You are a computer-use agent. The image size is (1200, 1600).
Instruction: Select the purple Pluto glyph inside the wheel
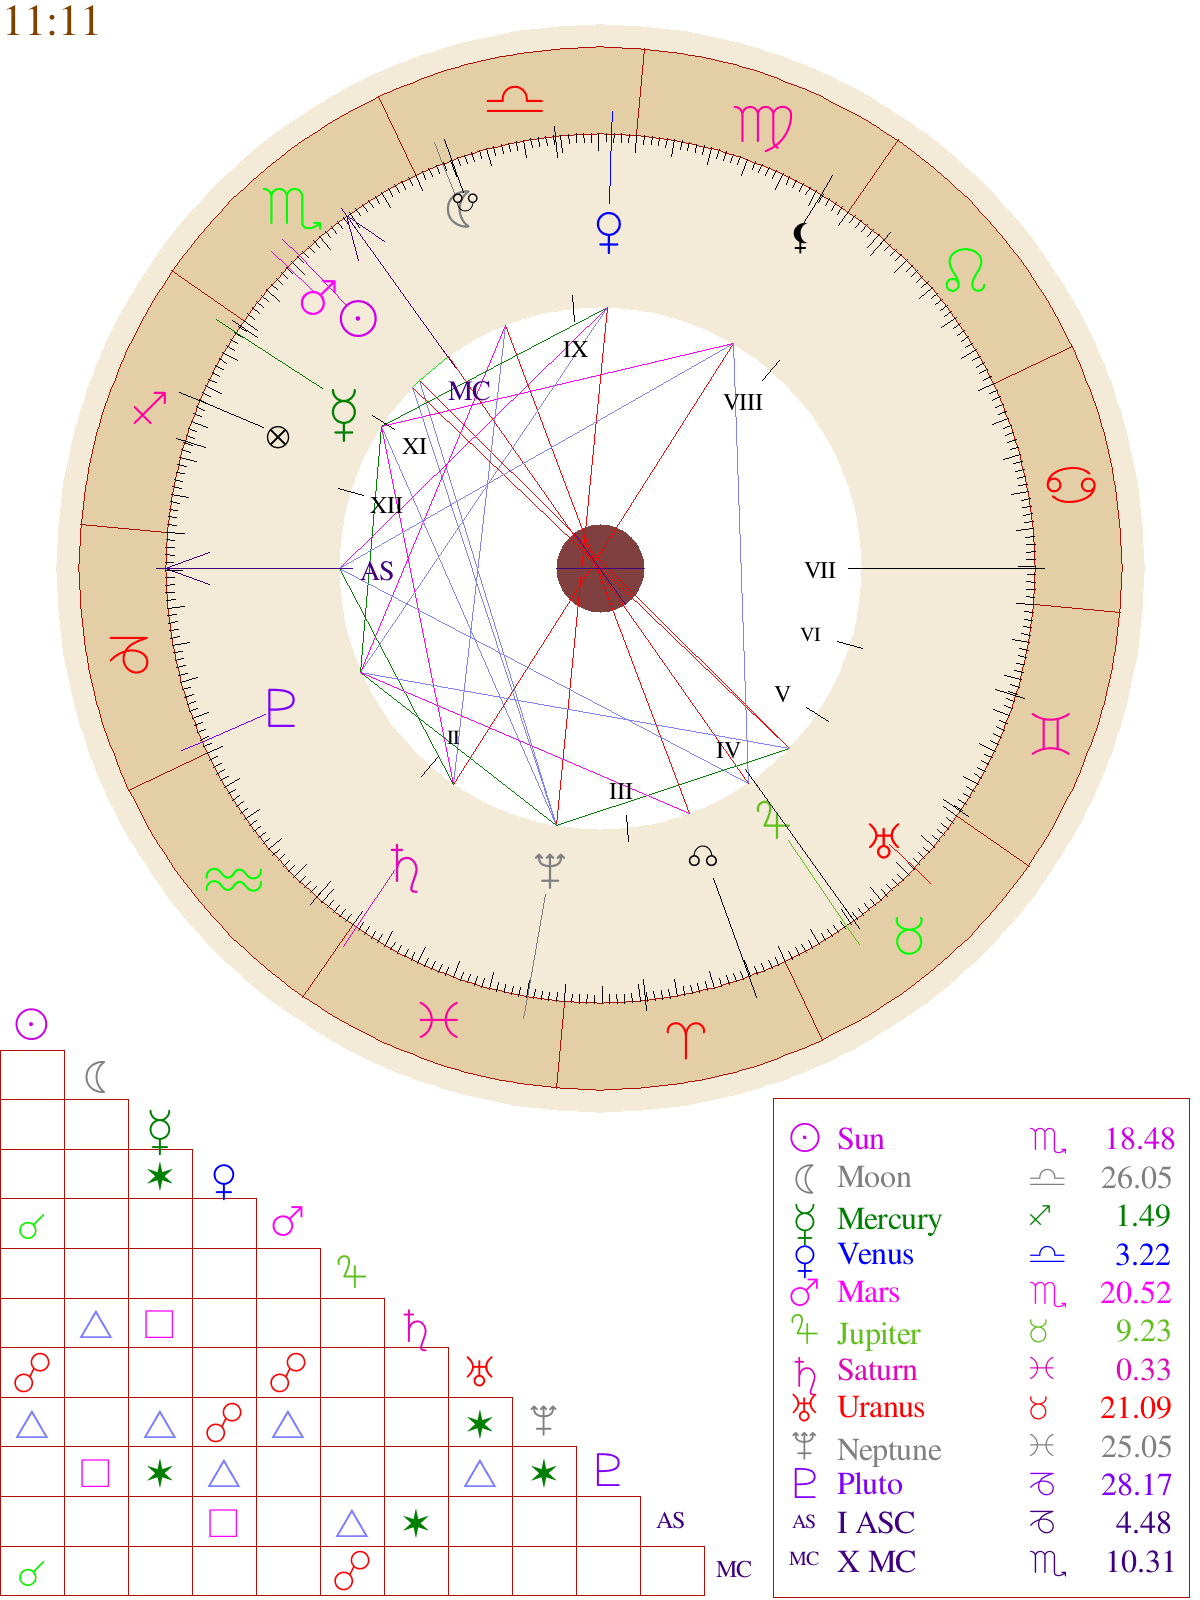281,708
